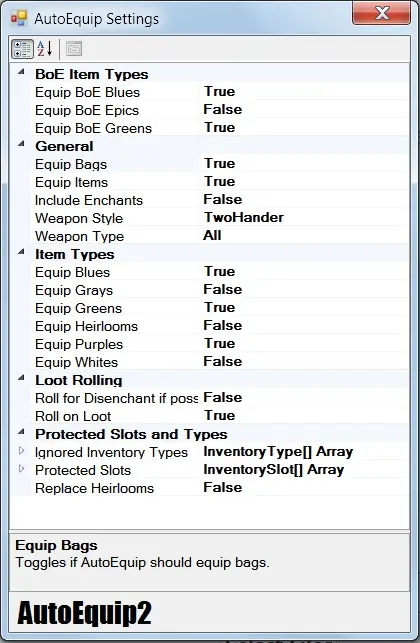Click the BoE Item Types category header
This screenshot has height=643, width=420.
pyautogui.click(x=91, y=74)
